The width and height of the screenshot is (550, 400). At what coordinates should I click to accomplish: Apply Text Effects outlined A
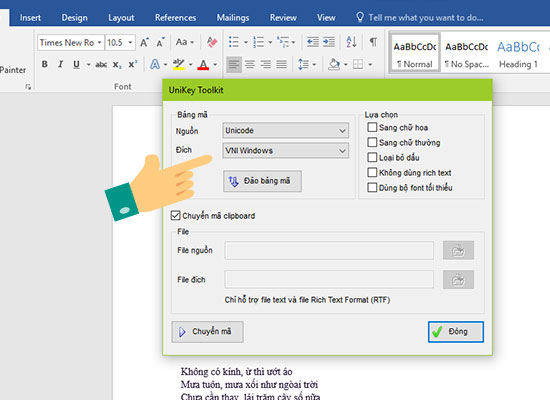pos(155,64)
